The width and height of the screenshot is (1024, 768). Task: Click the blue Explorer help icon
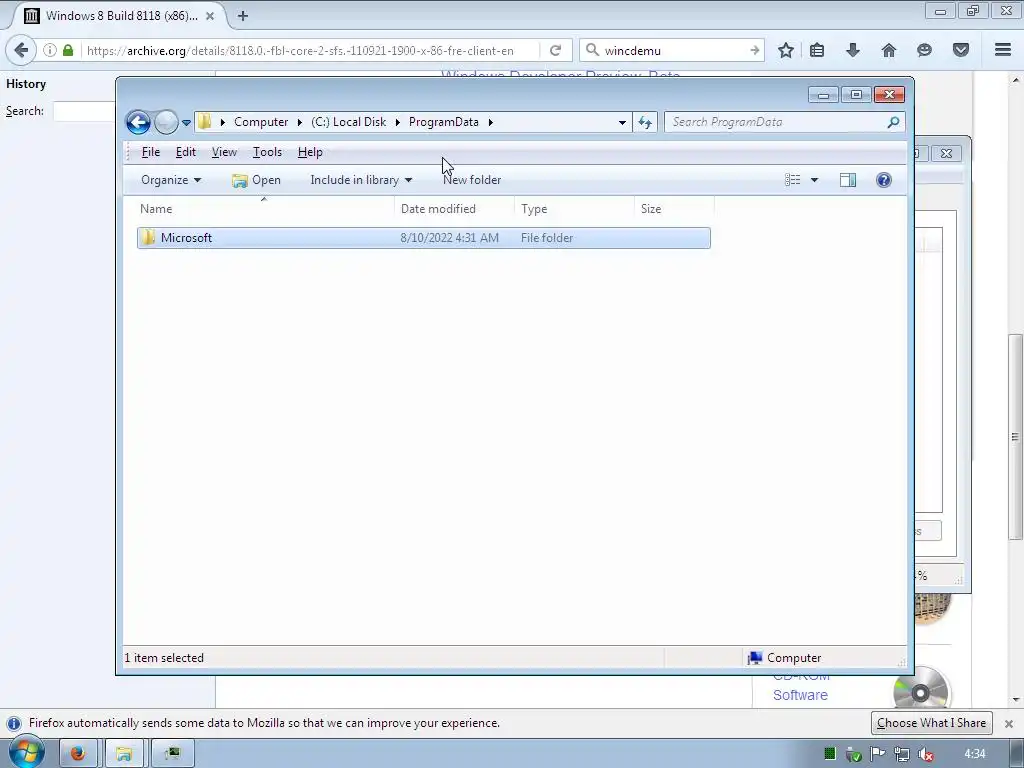pyautogui.click(x=884, y=180)
